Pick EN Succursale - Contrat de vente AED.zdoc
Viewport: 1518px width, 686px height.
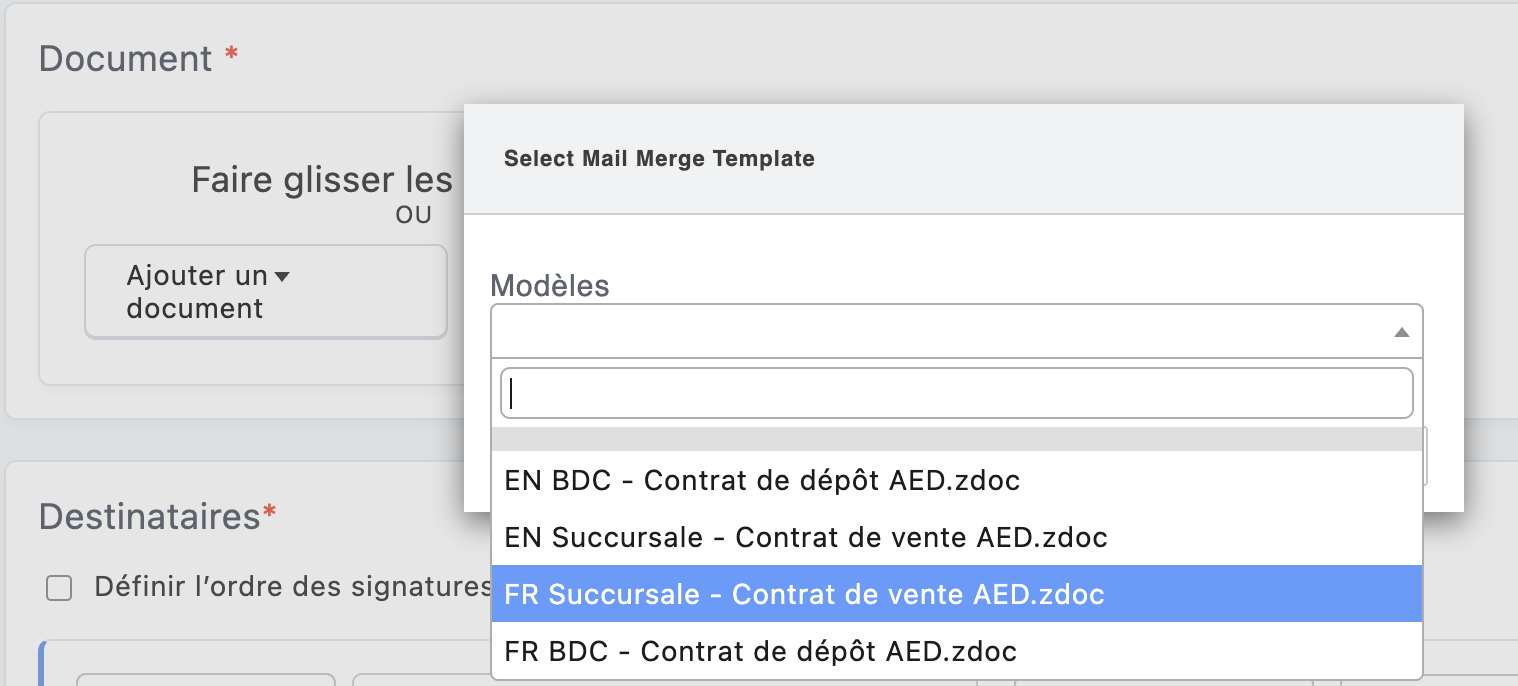tap(806, 538)
